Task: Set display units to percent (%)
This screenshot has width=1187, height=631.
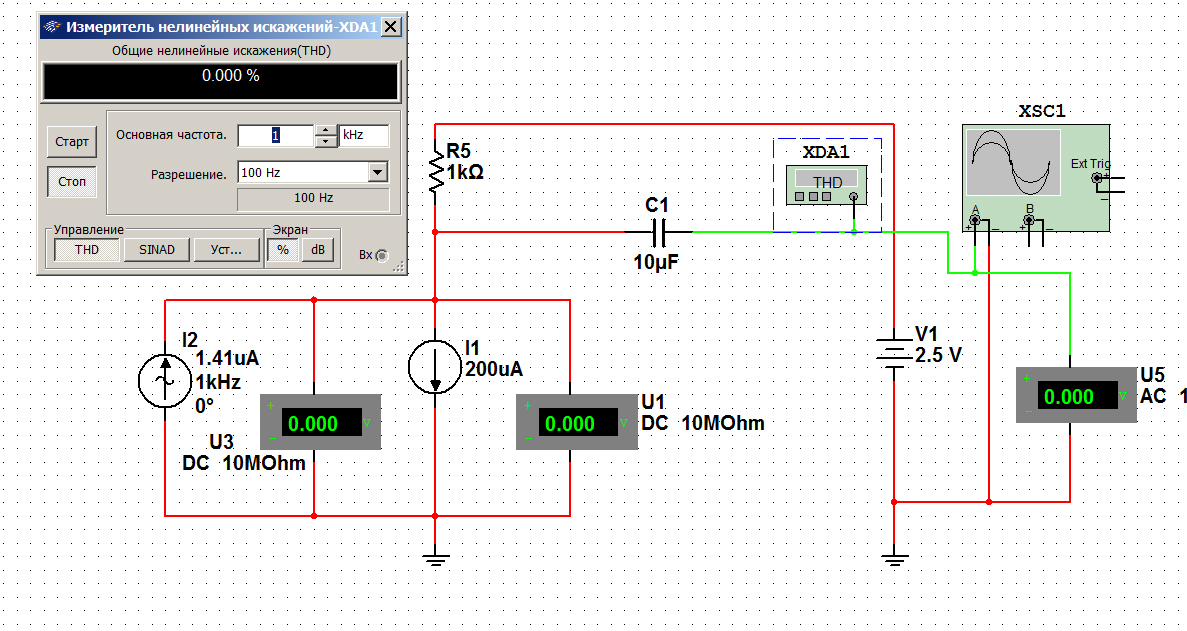Action: coord(282,250)
